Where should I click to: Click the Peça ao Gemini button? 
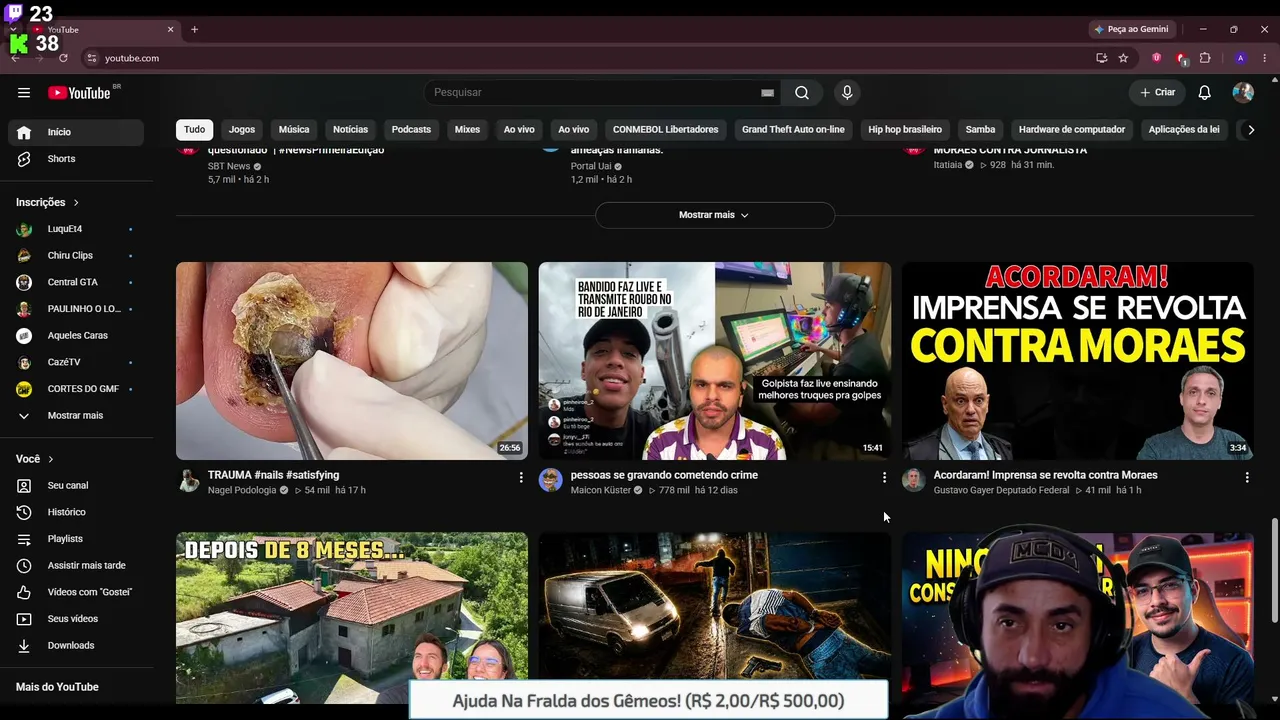click(x=1133, y=29)
